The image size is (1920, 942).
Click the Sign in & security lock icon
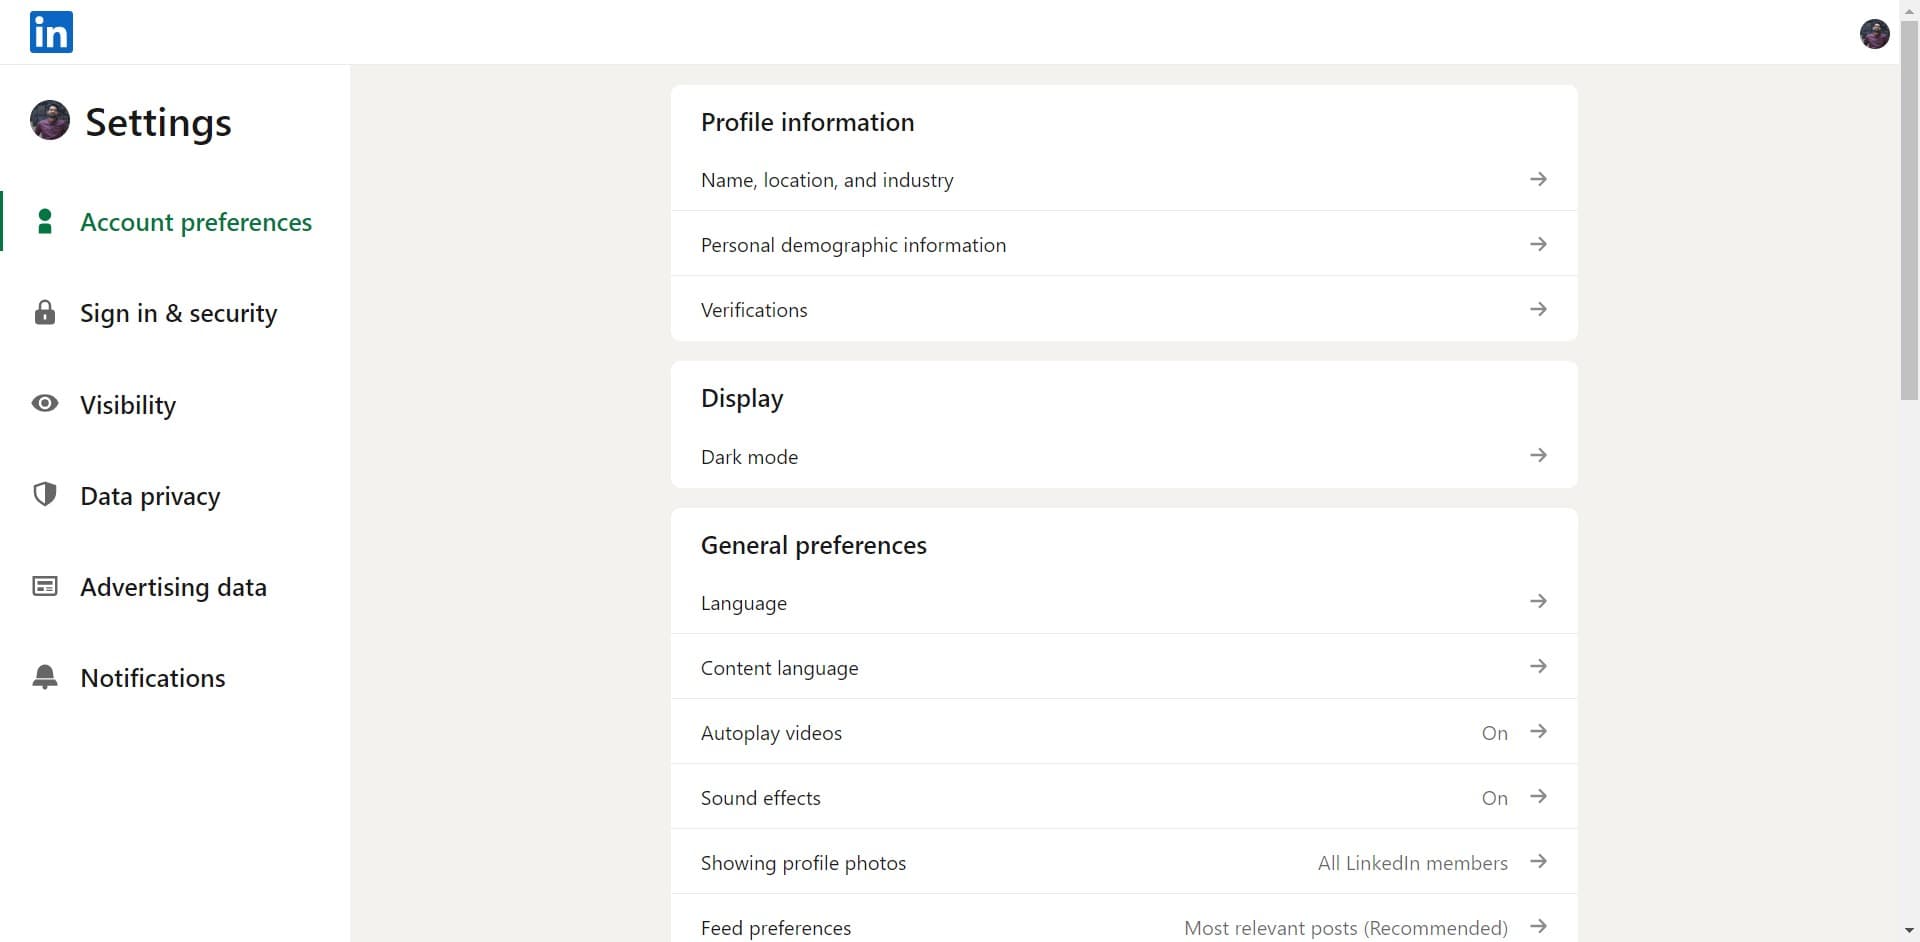[44, 312]
